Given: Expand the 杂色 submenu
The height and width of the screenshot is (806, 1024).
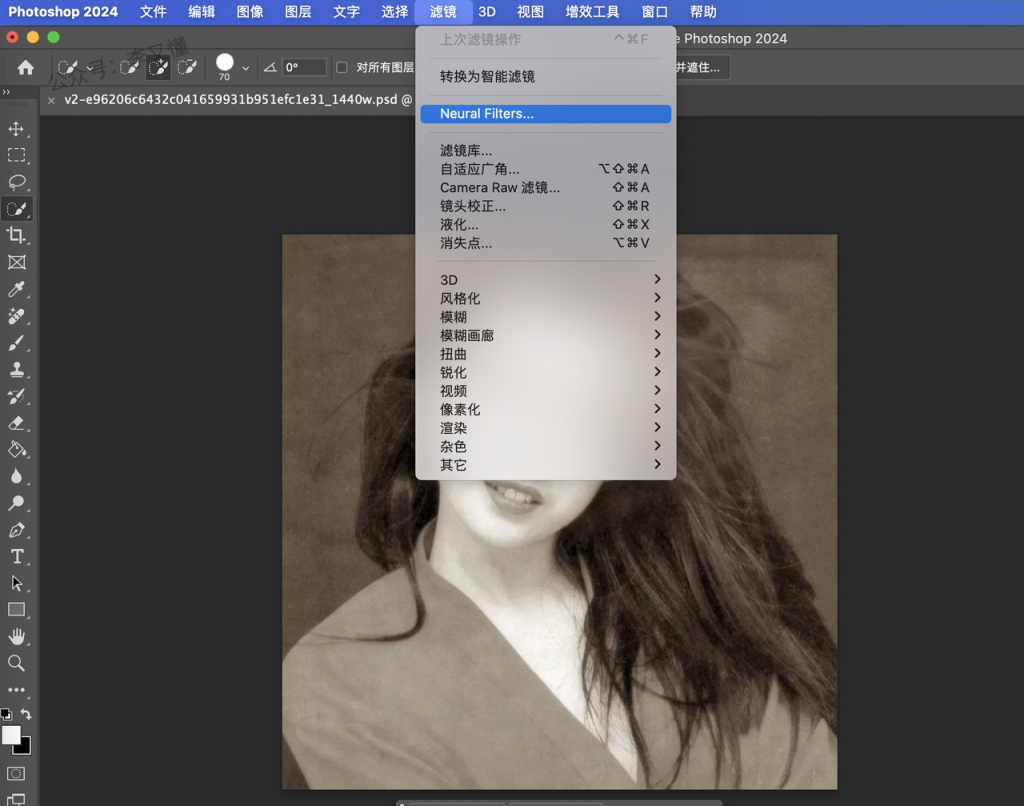Looking at the screenshot, I should pyautogui.click(x=545, y=447).
